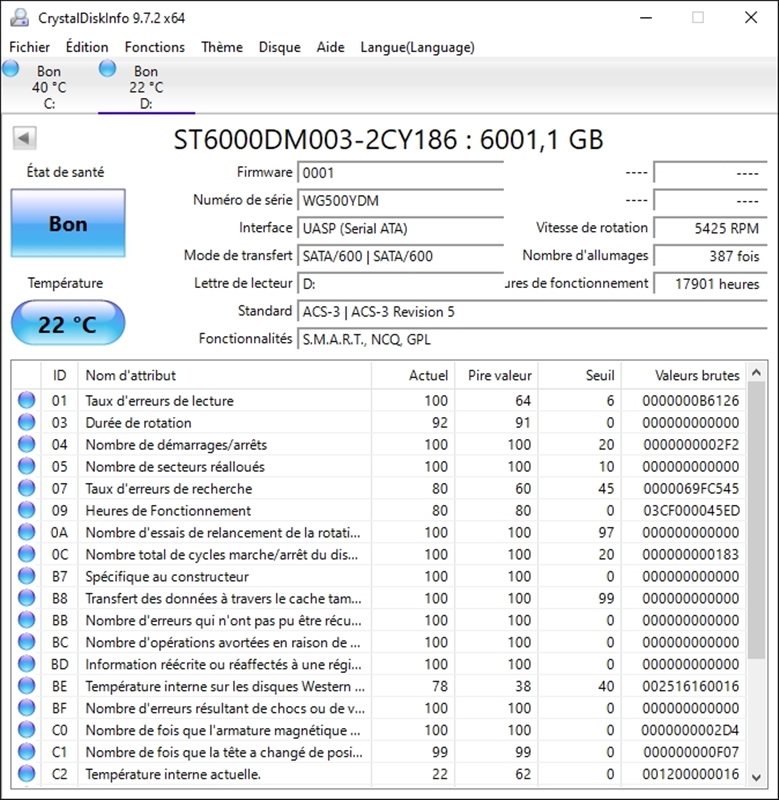Open the Fonctions menu
This screenshot has width=779, height=800.
tap(154, 47)
